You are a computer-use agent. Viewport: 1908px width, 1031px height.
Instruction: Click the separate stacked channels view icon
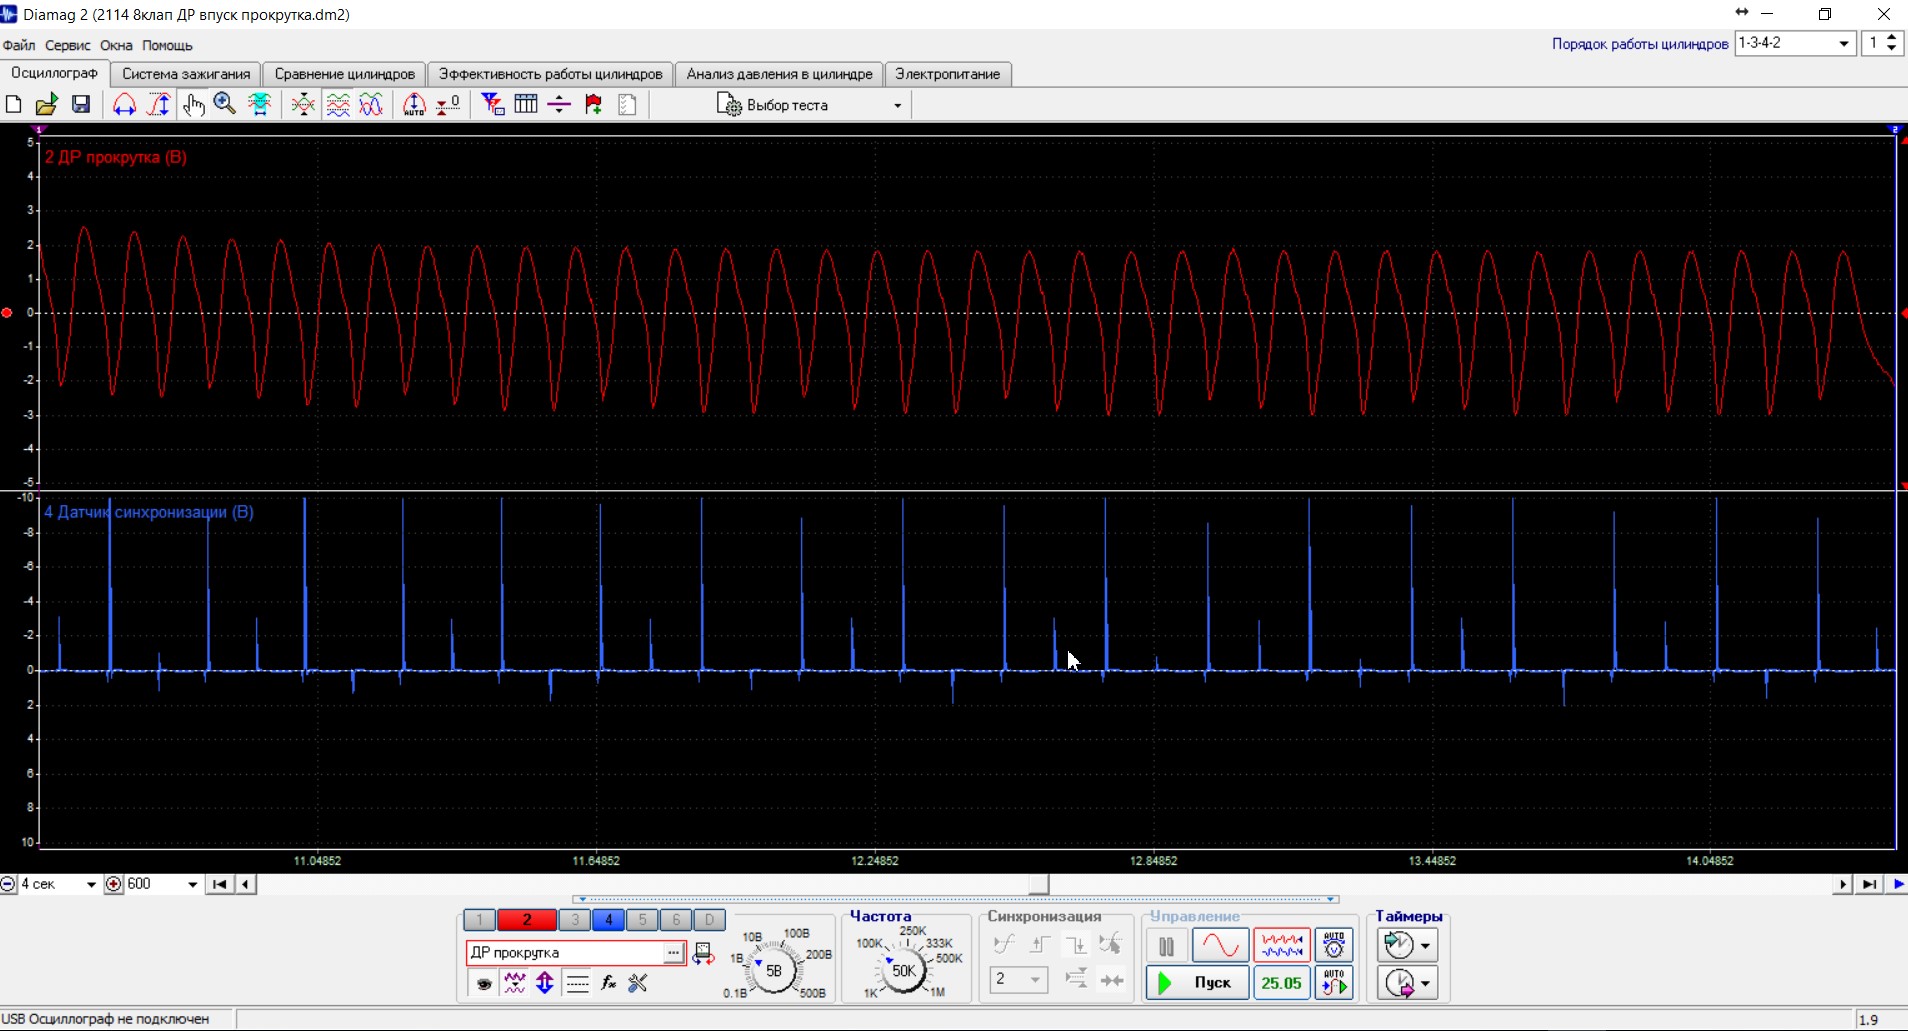338,105
